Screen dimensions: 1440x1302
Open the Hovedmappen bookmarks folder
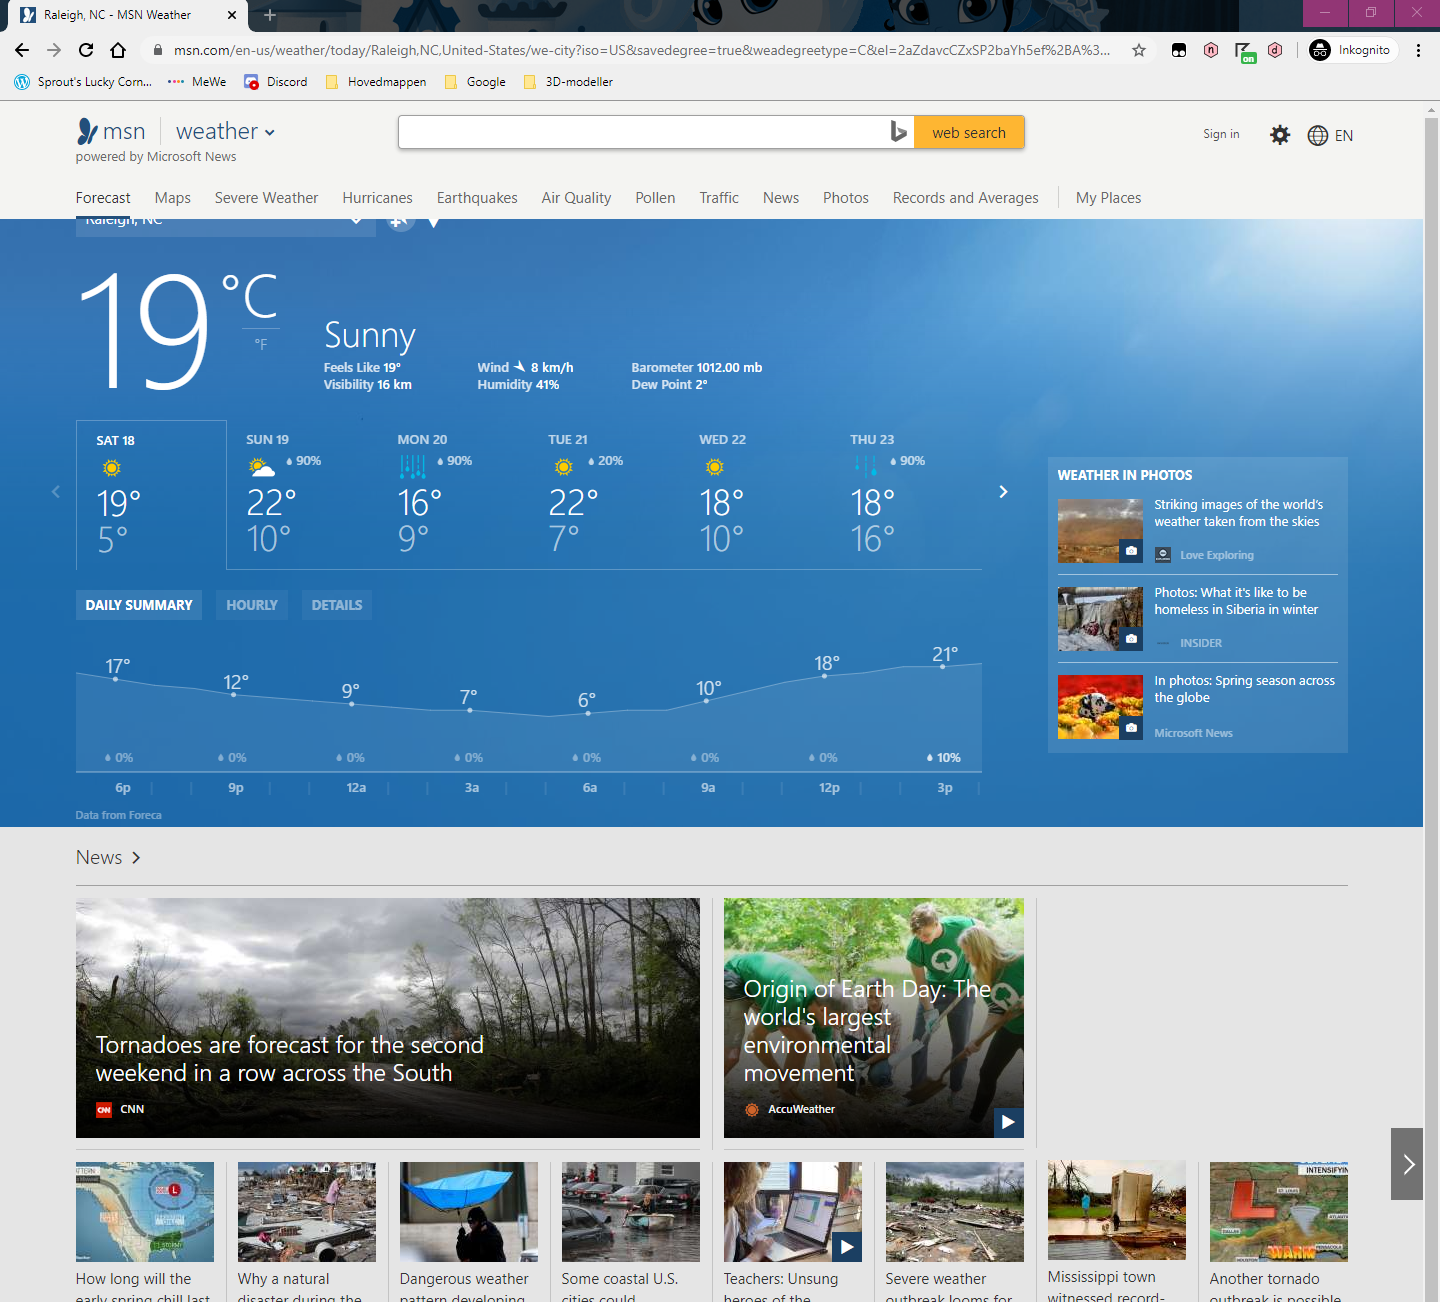376,82
